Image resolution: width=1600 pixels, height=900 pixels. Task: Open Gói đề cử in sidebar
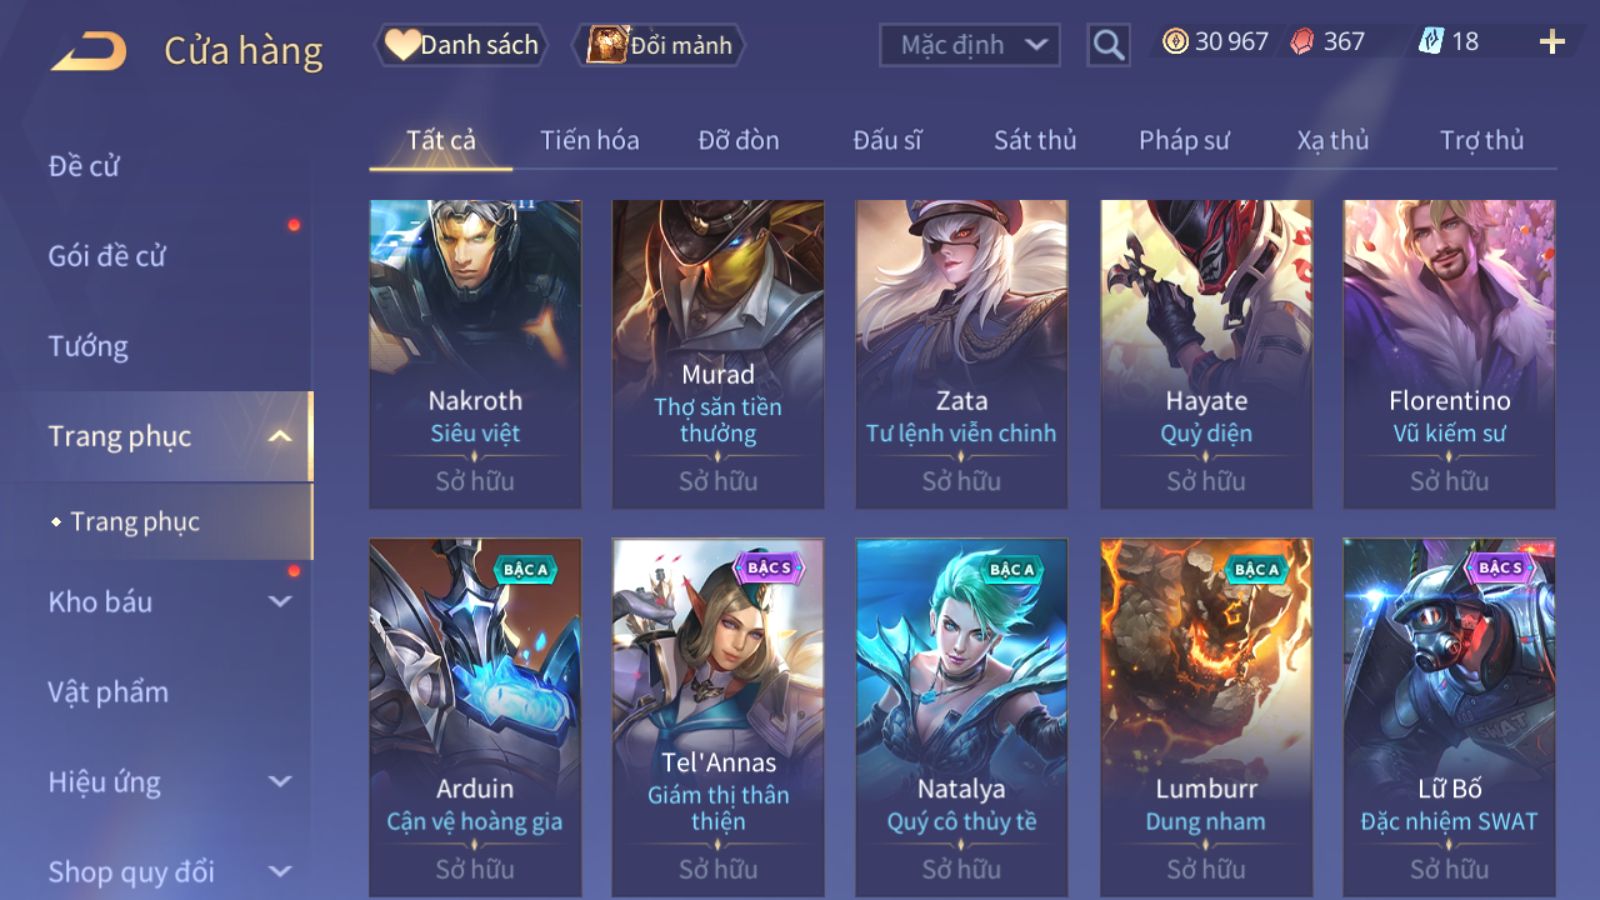click(x=107, y=257)
